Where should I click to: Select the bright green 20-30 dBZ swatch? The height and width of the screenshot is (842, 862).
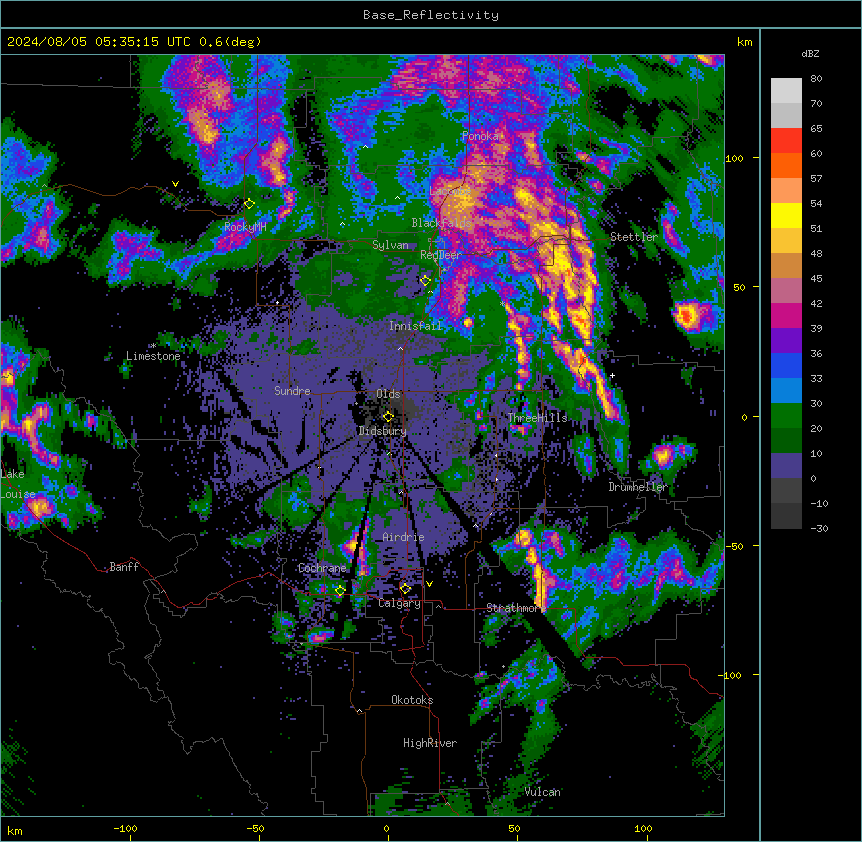click(x=786, y=416)
